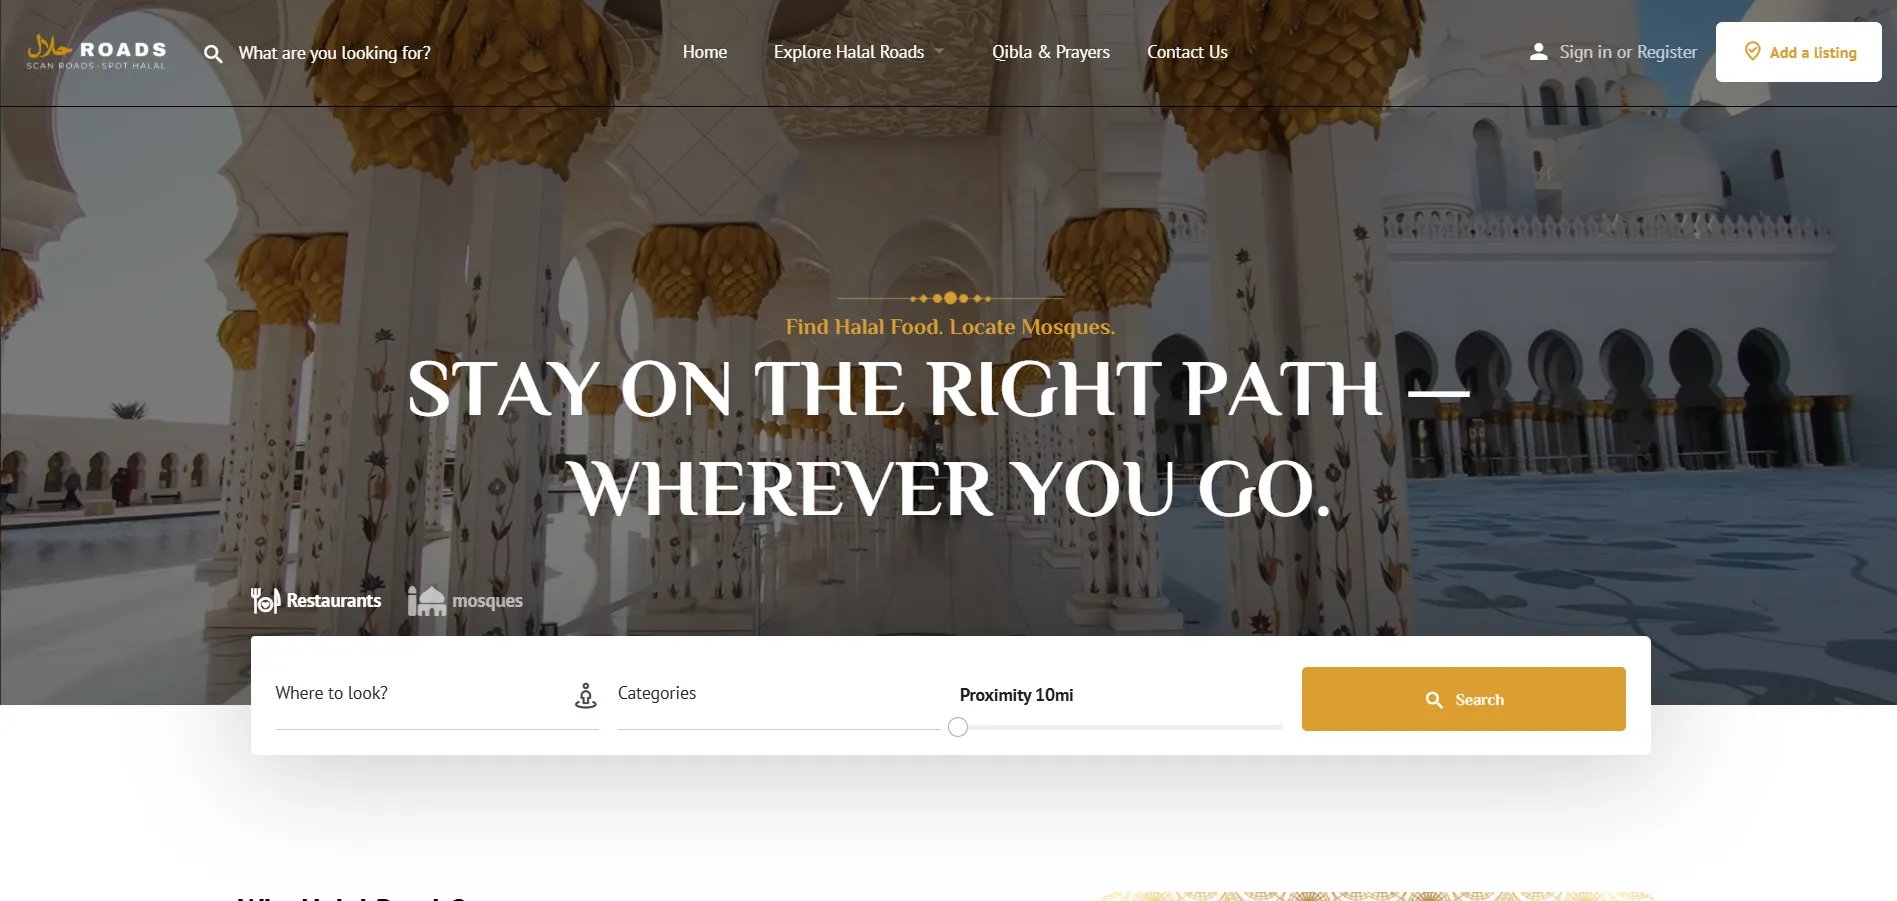Click the gold Search button
The image size is (1897, 901).
point(1464,699)
